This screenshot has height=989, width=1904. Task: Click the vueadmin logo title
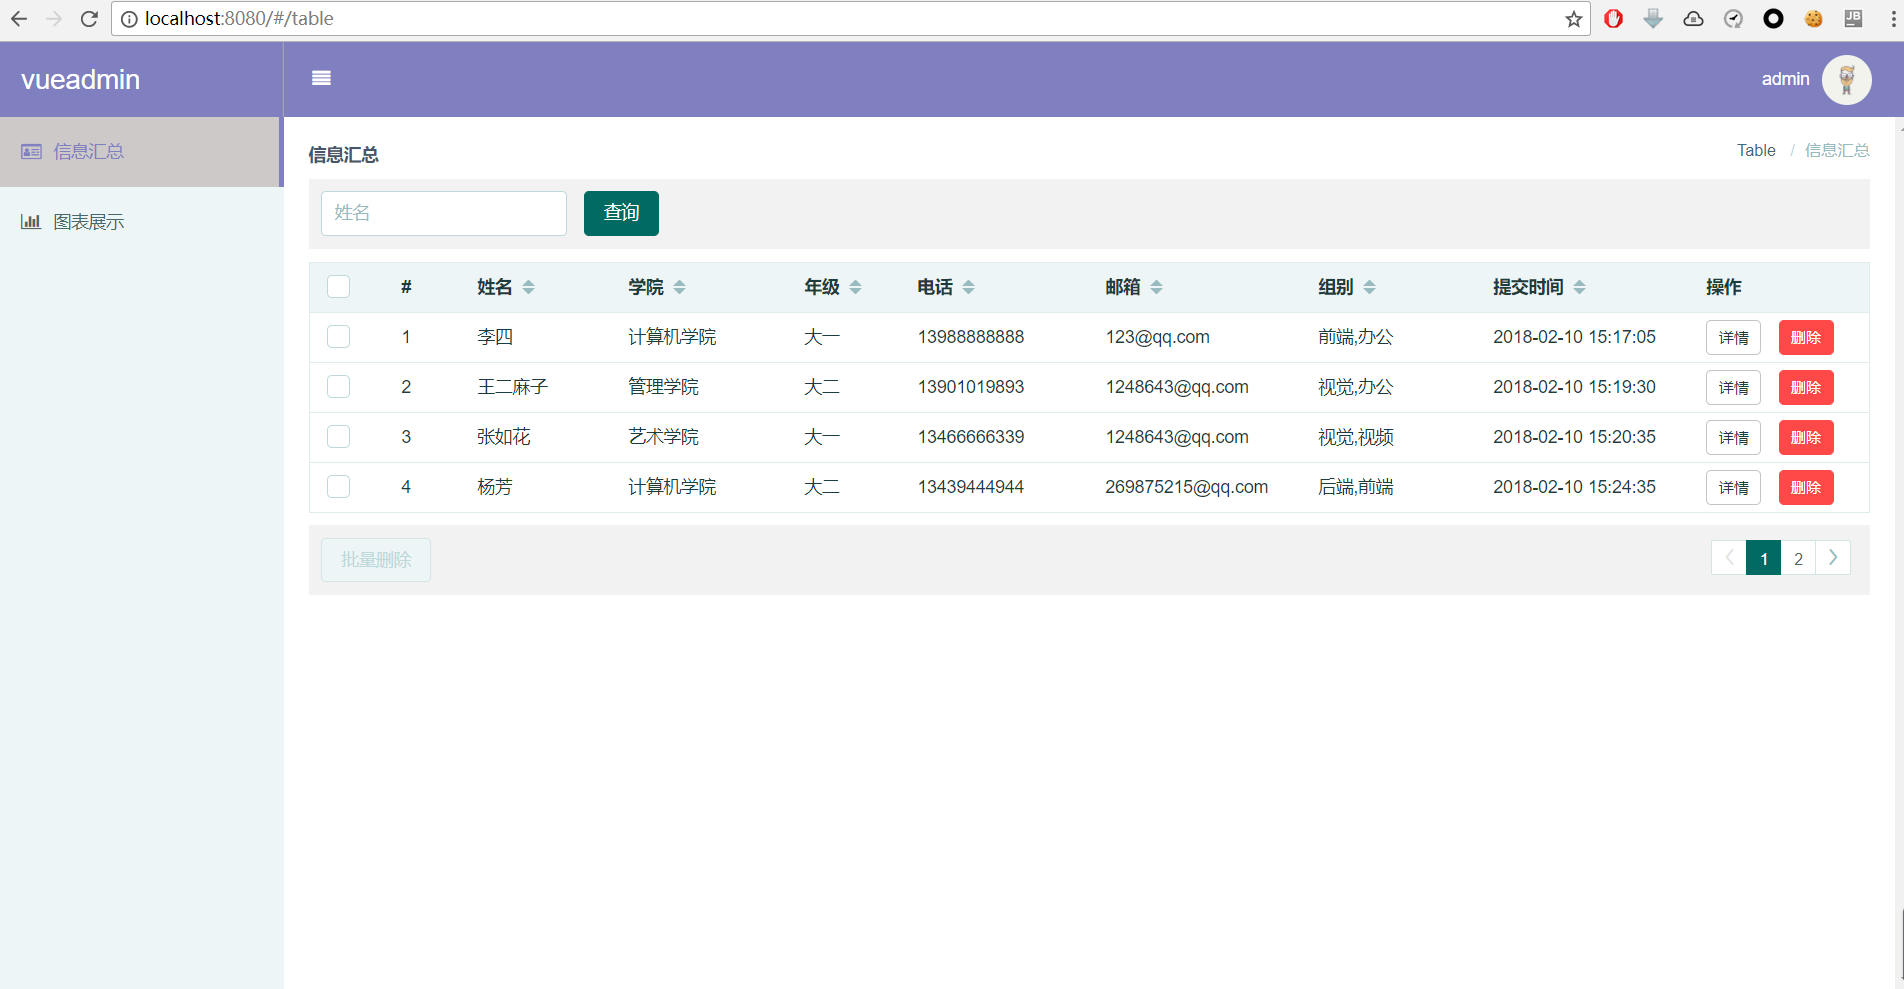tap(81, 79)
